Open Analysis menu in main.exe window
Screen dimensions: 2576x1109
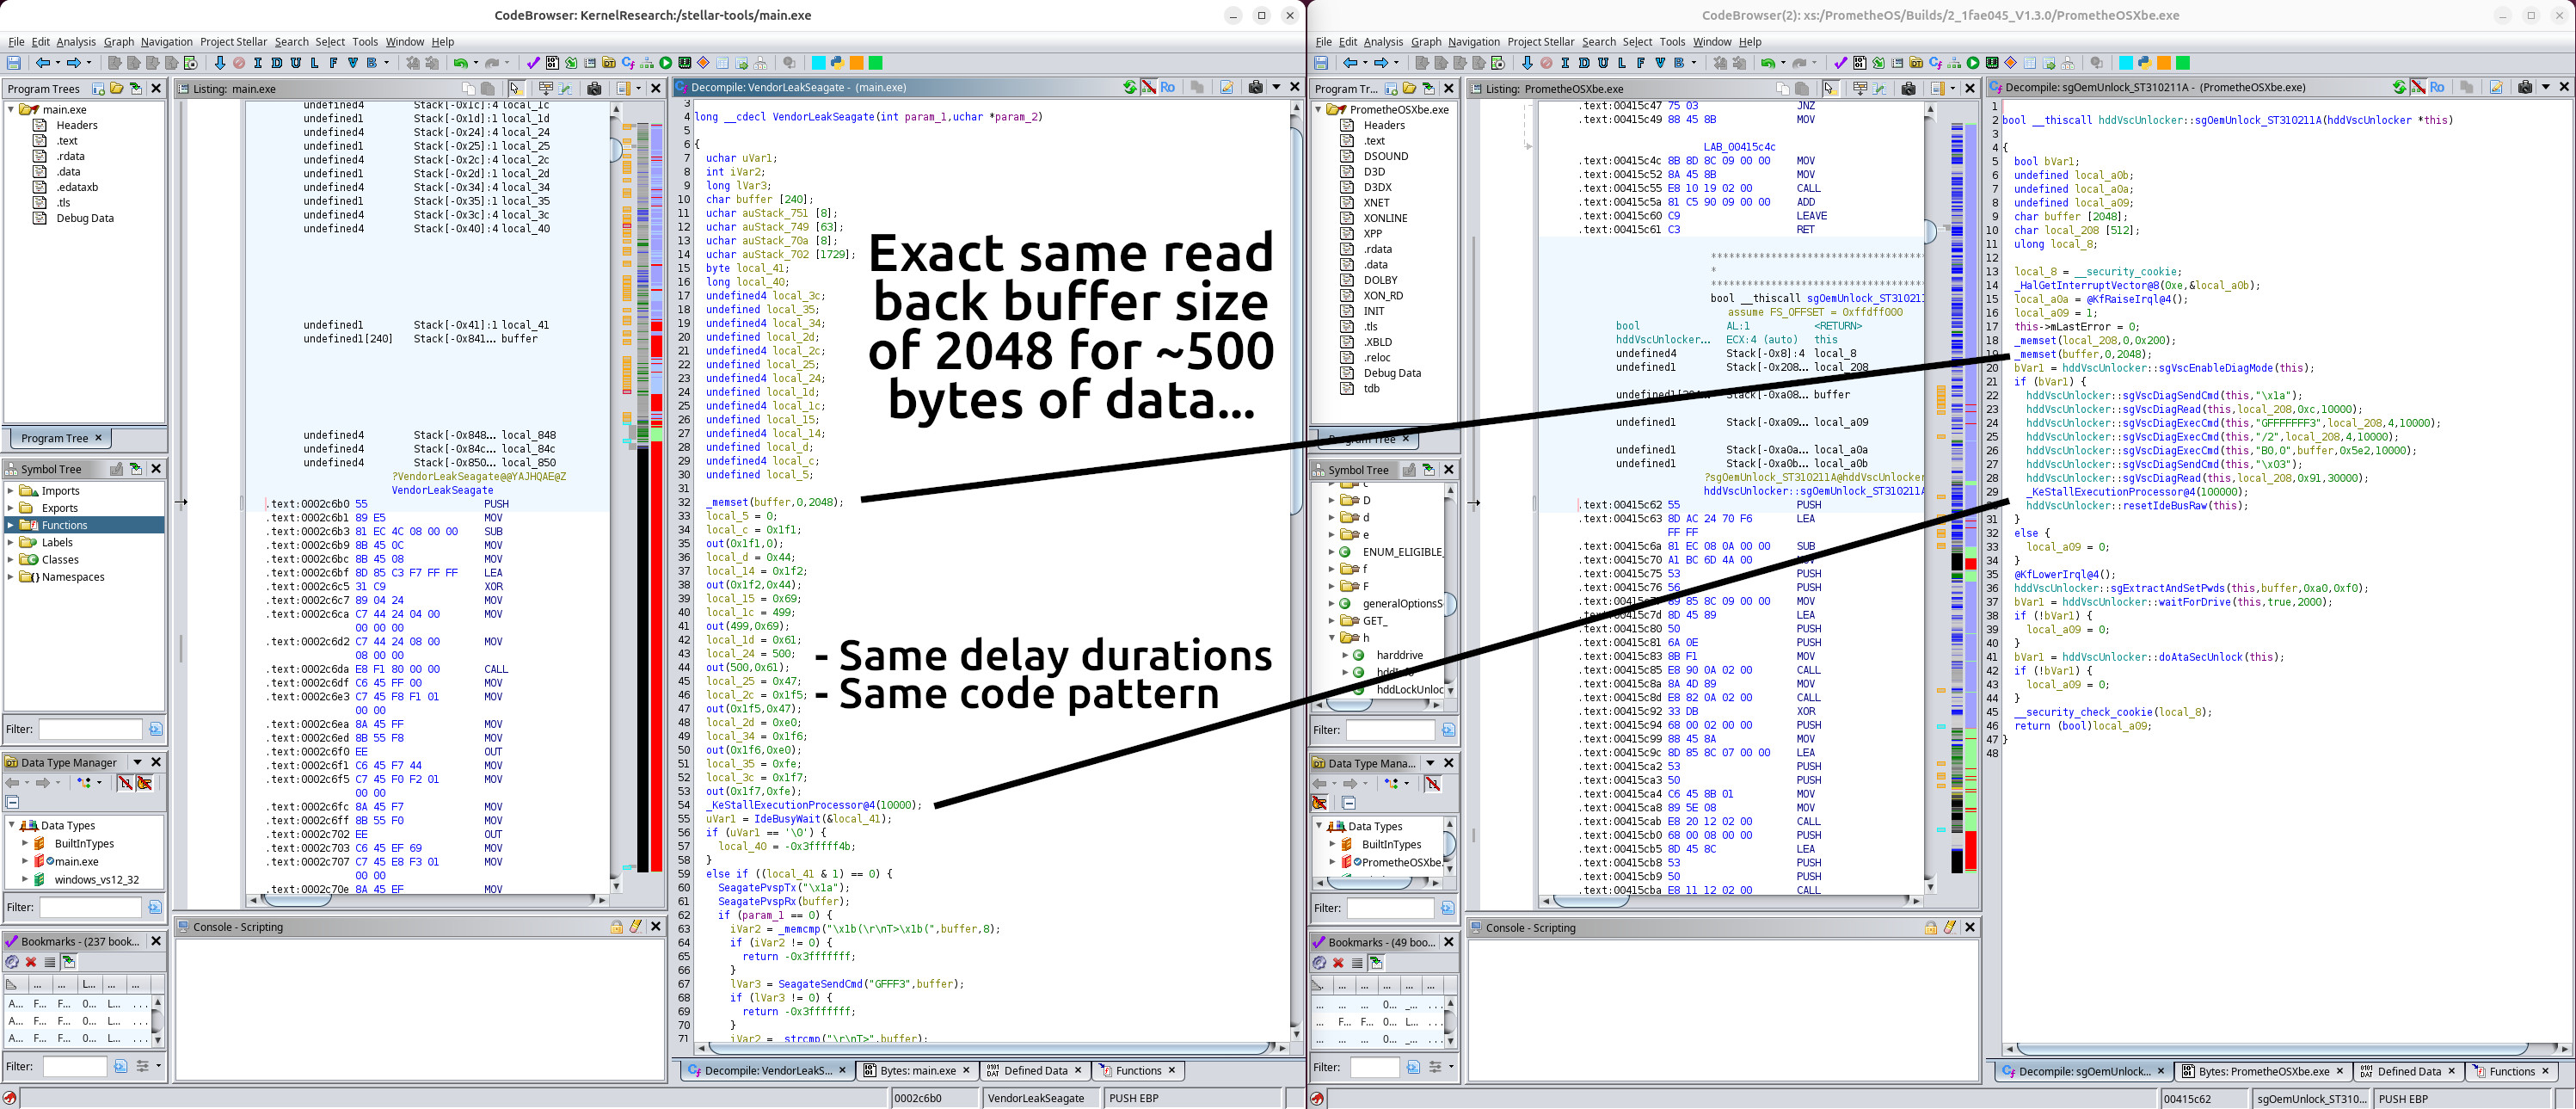pyautogui.click(x=76, y=42)
